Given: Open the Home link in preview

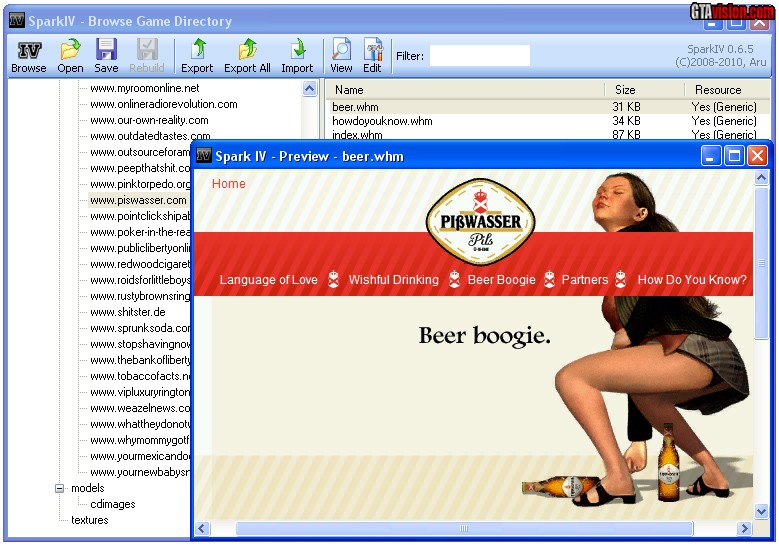Looking at the screenshot, I should pyautogui.click(x=228, y=184).
